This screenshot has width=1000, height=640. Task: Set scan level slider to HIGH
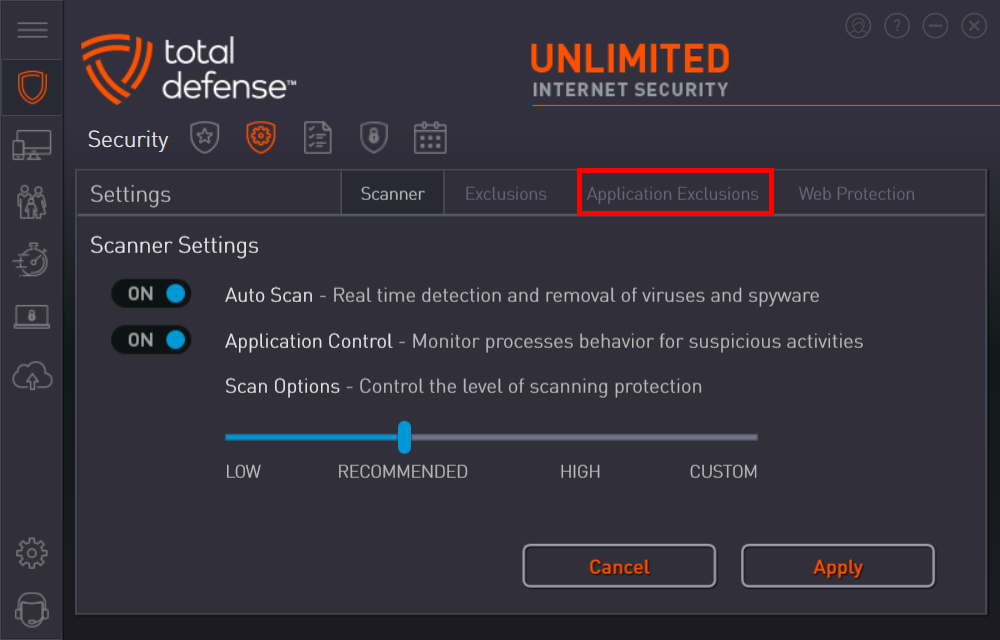click(x=580, y=437)
